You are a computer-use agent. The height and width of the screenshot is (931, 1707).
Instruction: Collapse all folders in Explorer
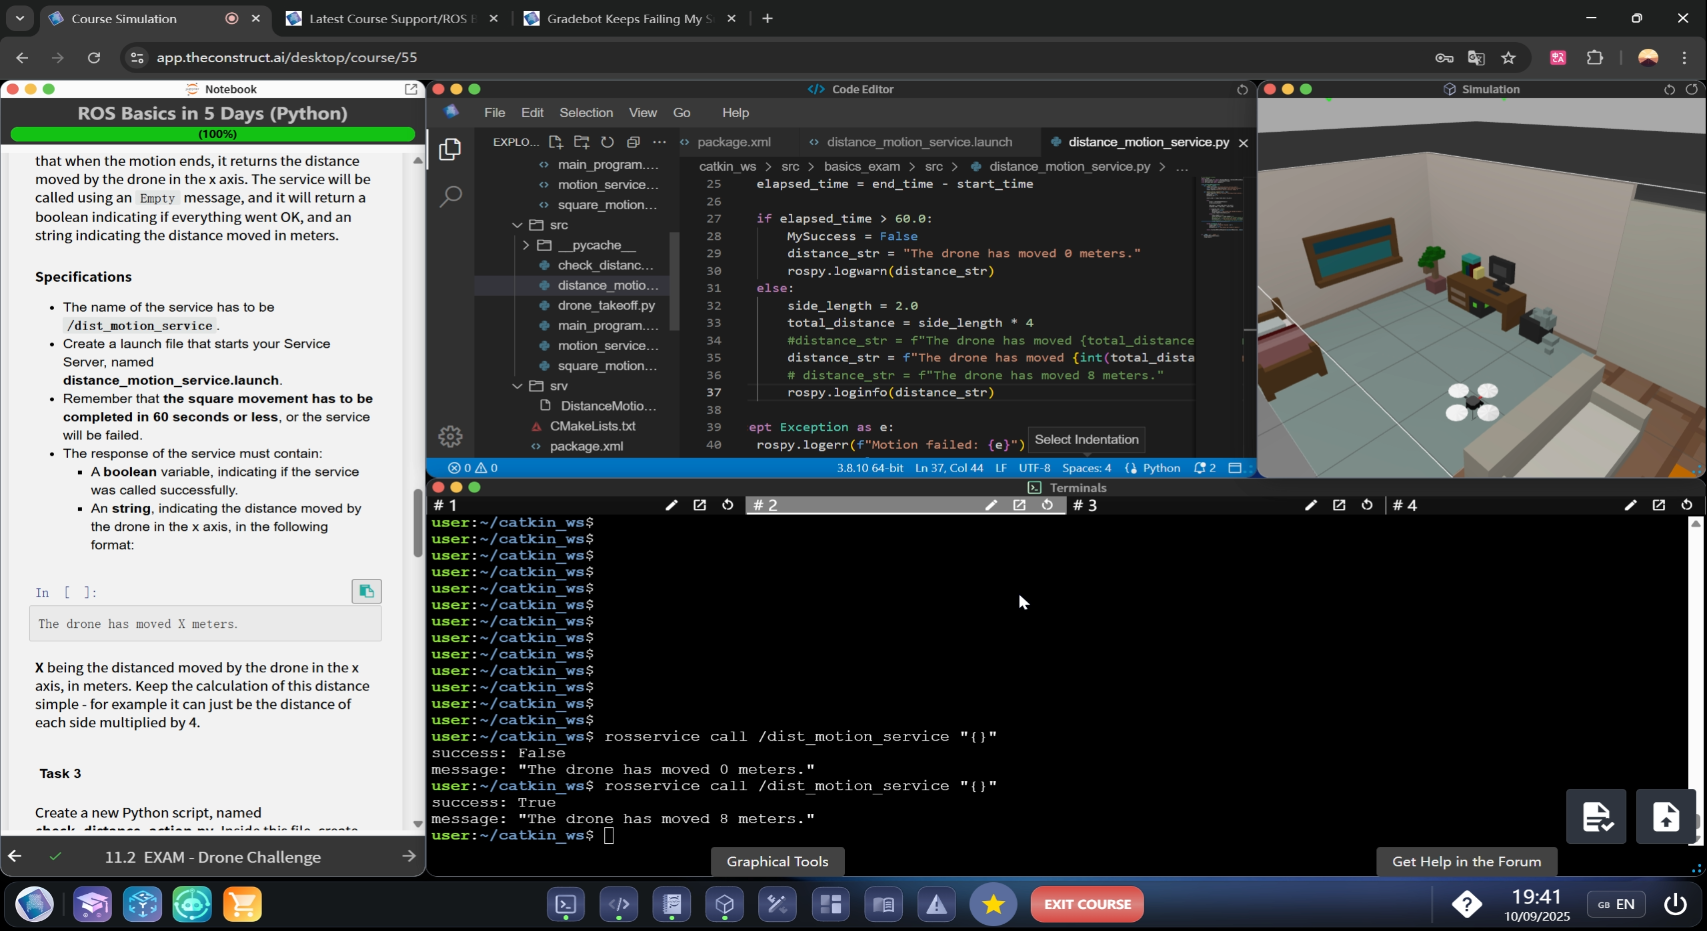point(633,142)
